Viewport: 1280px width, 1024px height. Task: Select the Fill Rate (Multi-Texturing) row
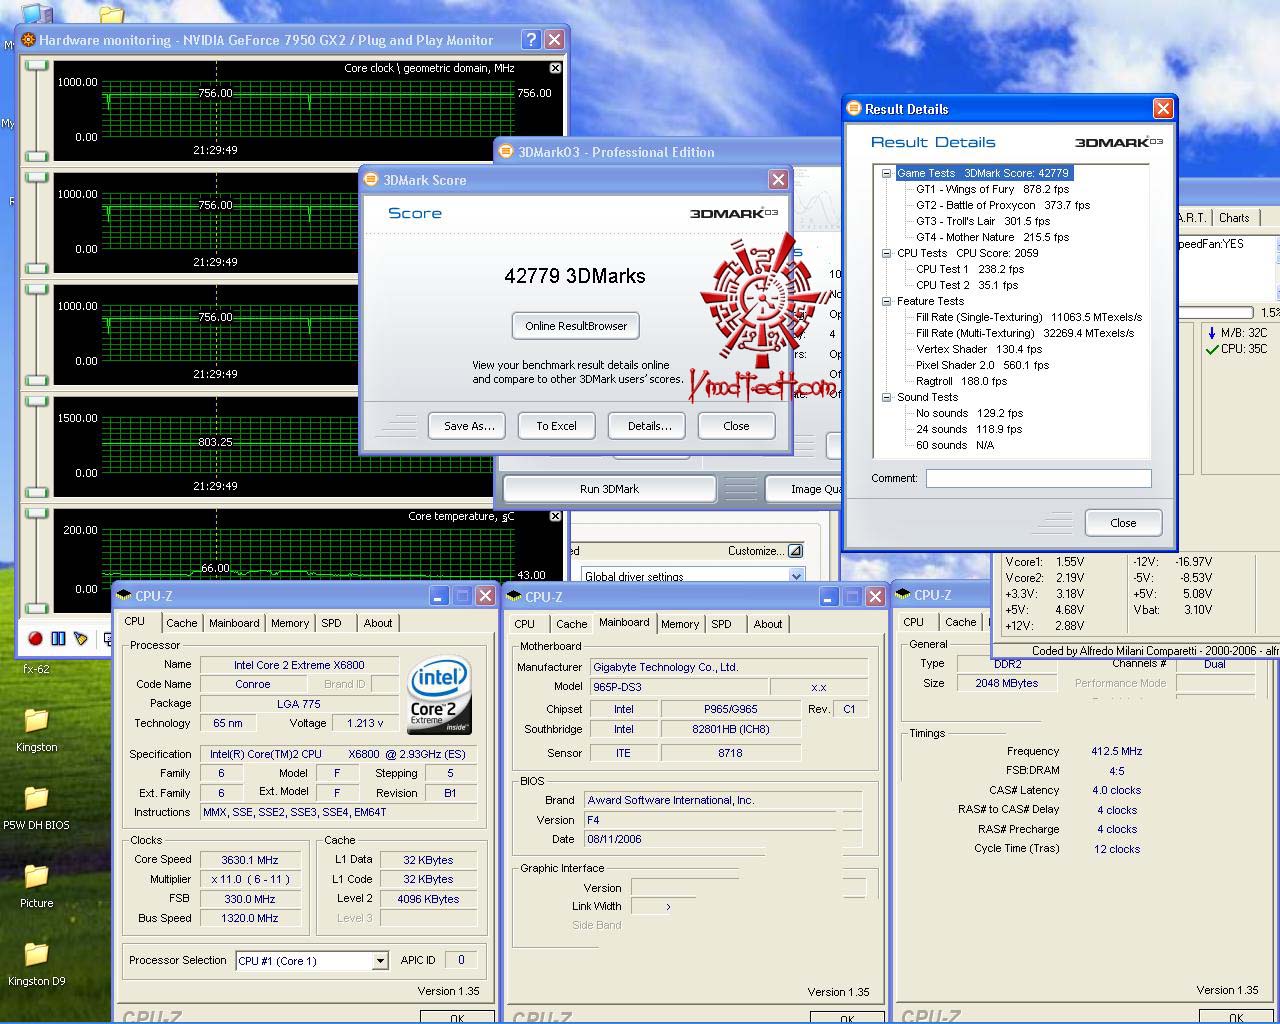click(1025, 333)
